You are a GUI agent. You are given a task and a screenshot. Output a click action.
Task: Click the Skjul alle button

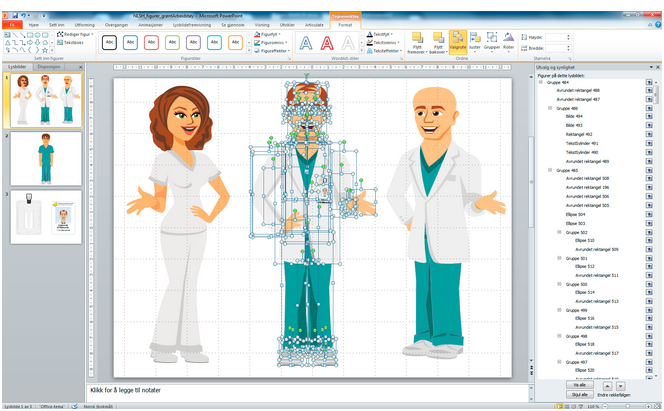pyautogui.click(x=580, y=394)
